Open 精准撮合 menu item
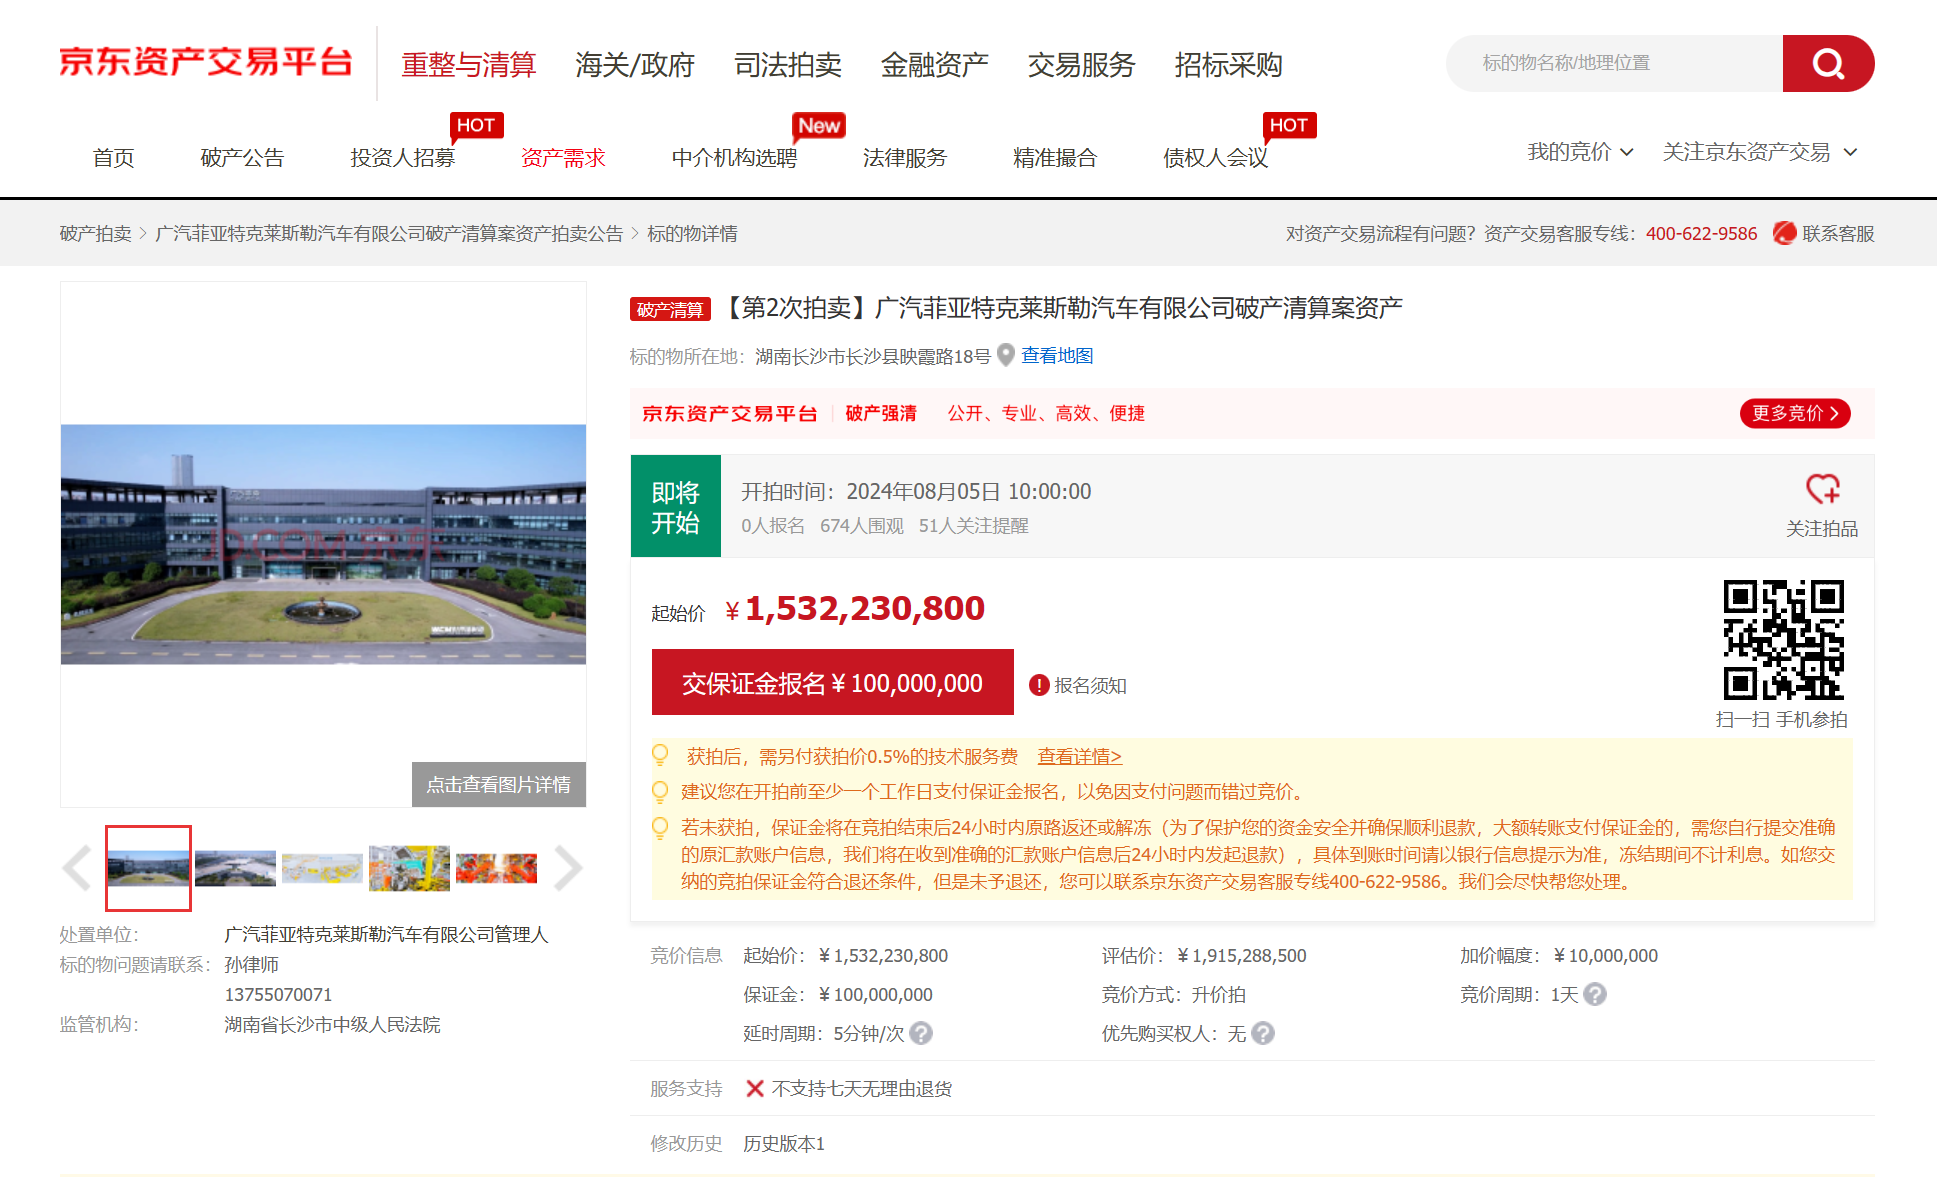 point(1055,158)
